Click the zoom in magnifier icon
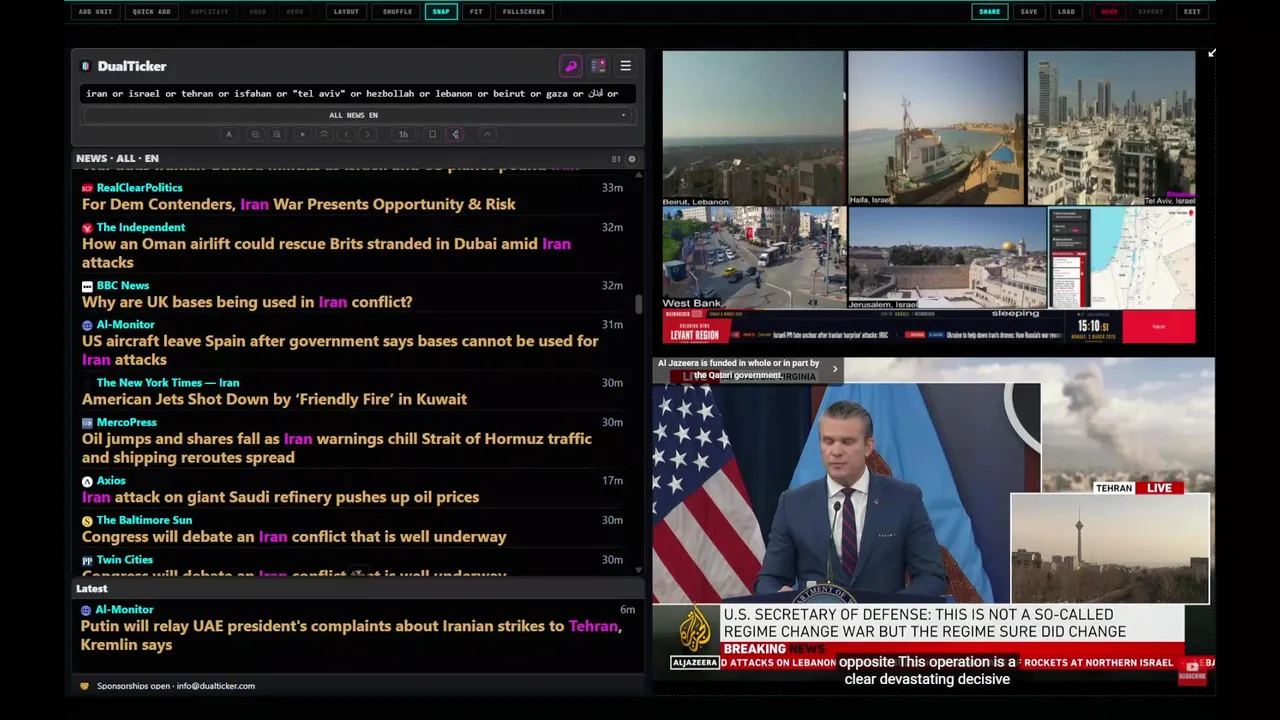Image resolution: width=1280 pixels, height=720 pixels. 277,134
